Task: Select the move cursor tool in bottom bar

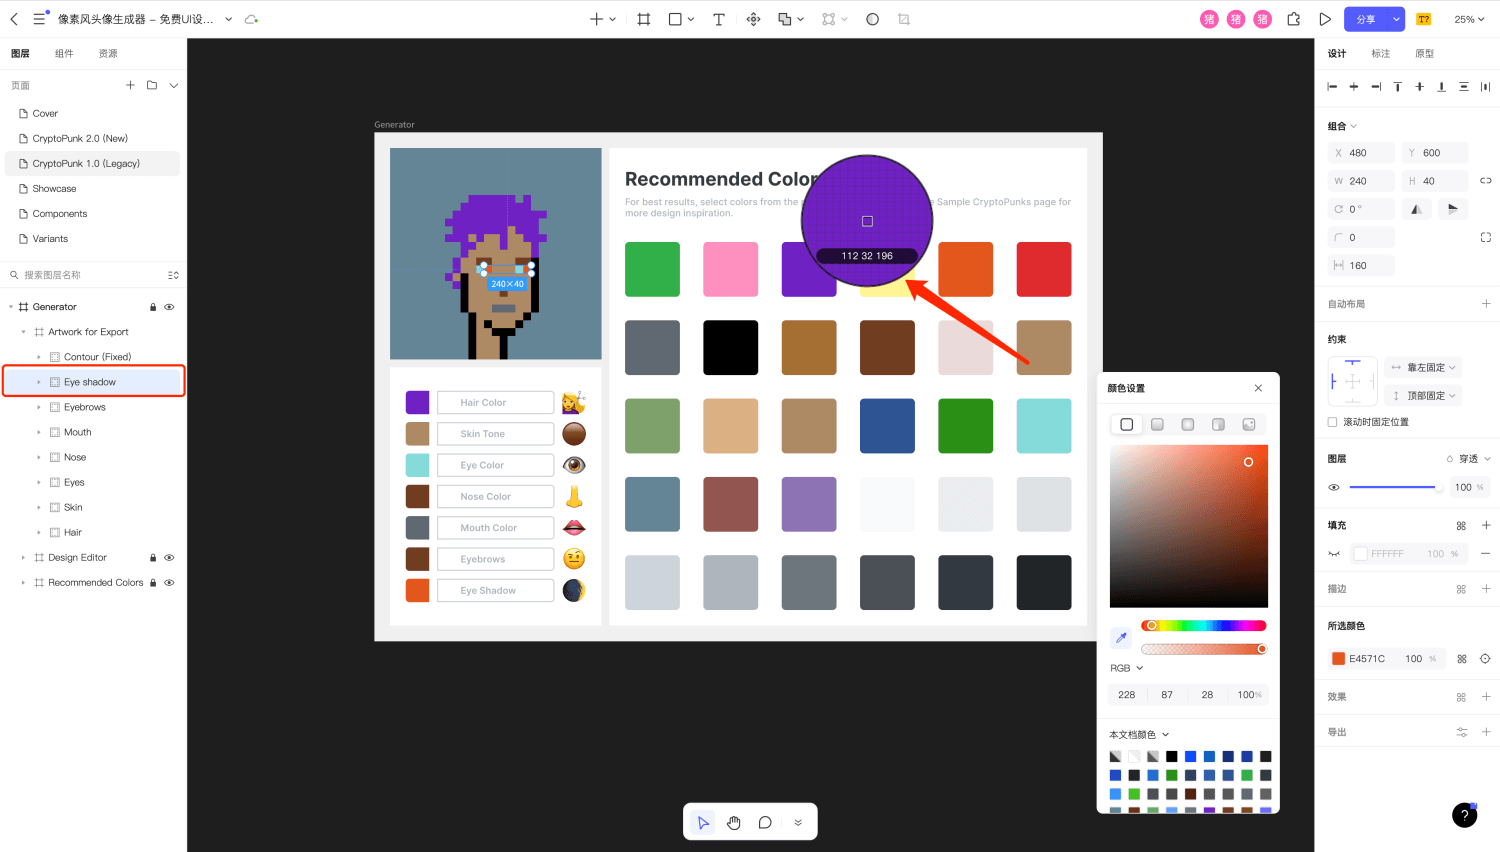Action: pos(704,822)
